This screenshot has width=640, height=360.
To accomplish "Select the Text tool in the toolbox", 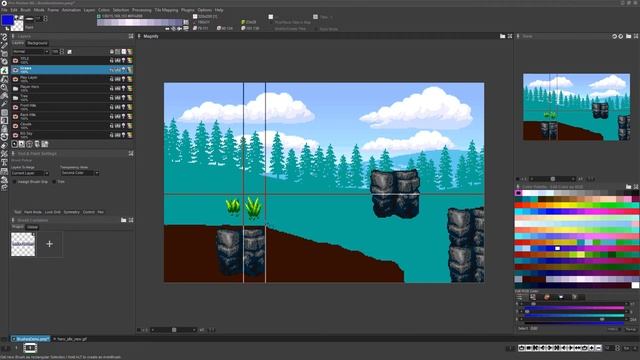I will 4,162.
